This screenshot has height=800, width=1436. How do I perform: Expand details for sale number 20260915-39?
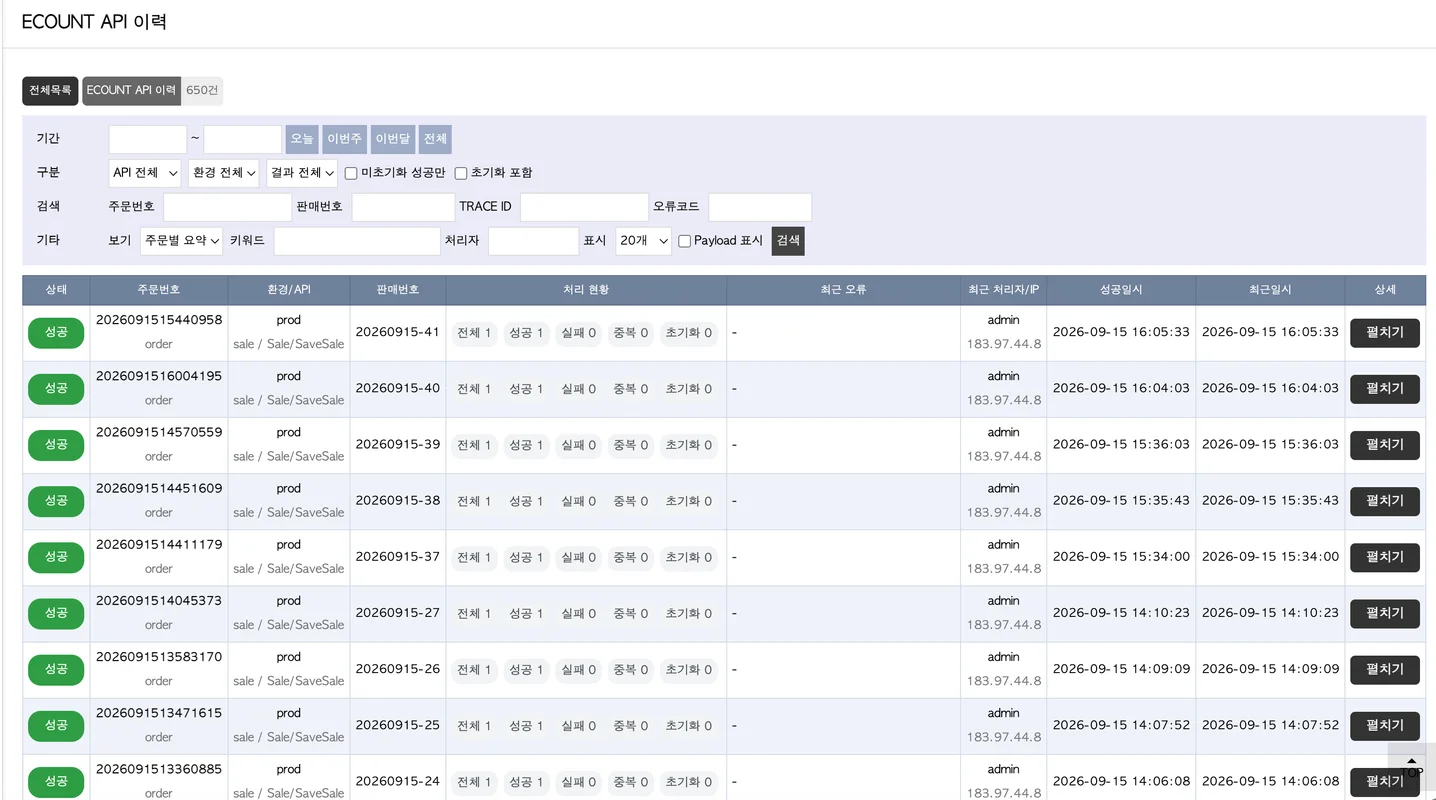[1384, 445]
